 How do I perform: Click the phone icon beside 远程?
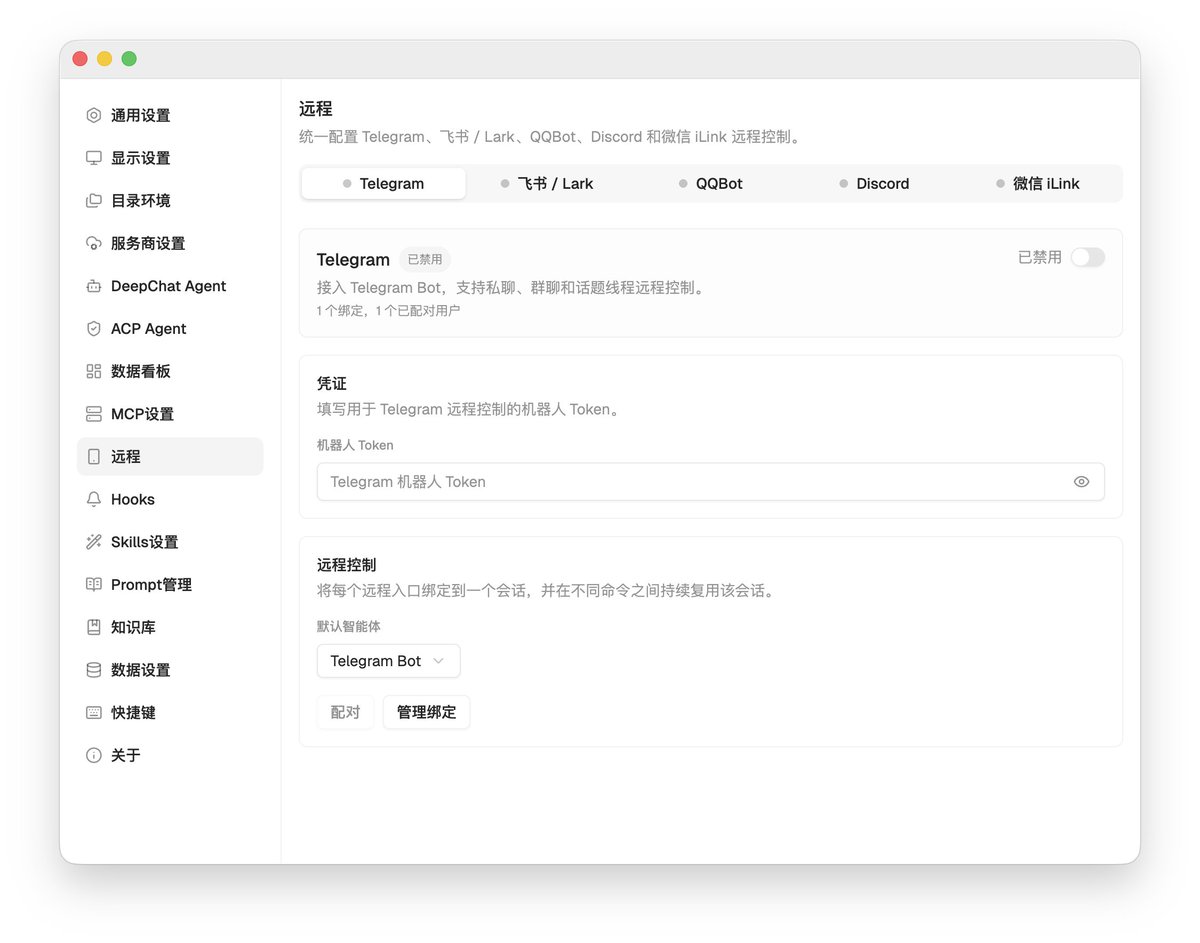[94, 456]
